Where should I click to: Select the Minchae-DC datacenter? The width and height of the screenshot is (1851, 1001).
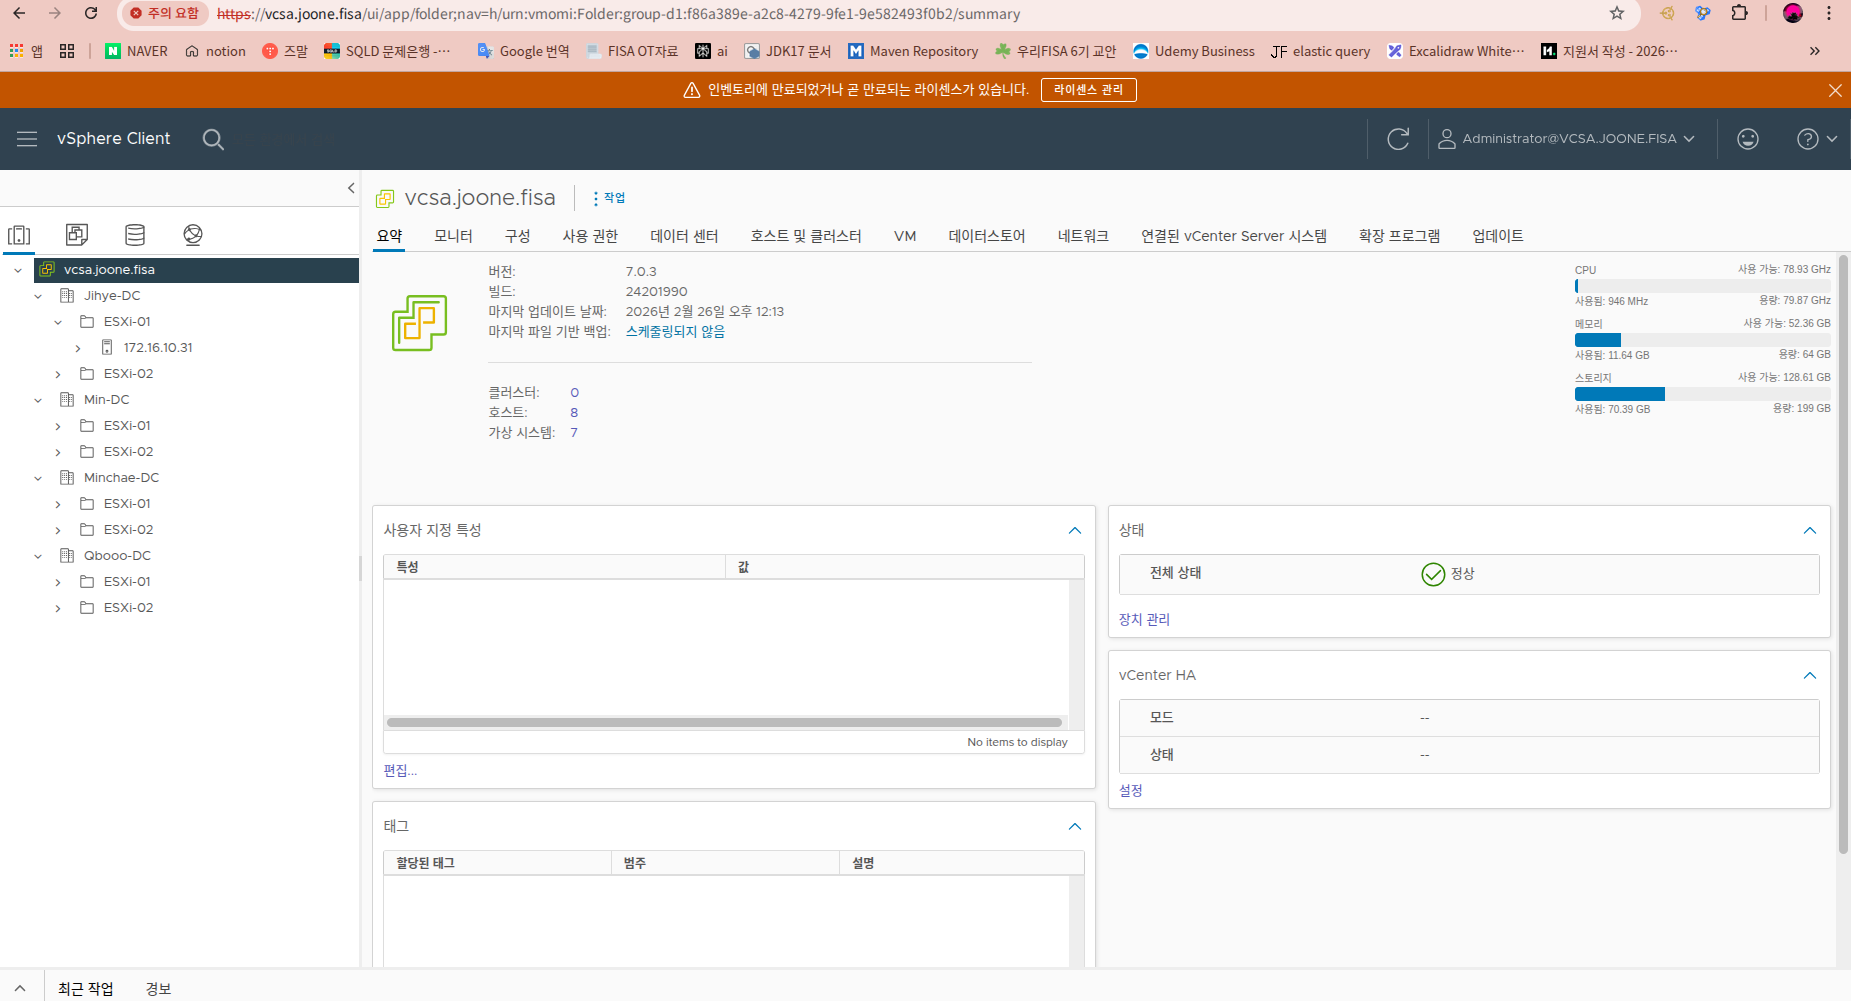click(x=121, y=478)
